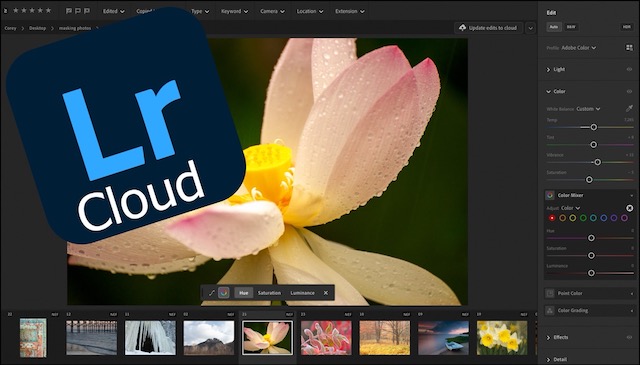Open the profile browser grid icon
640x365 pixels.
629,48
